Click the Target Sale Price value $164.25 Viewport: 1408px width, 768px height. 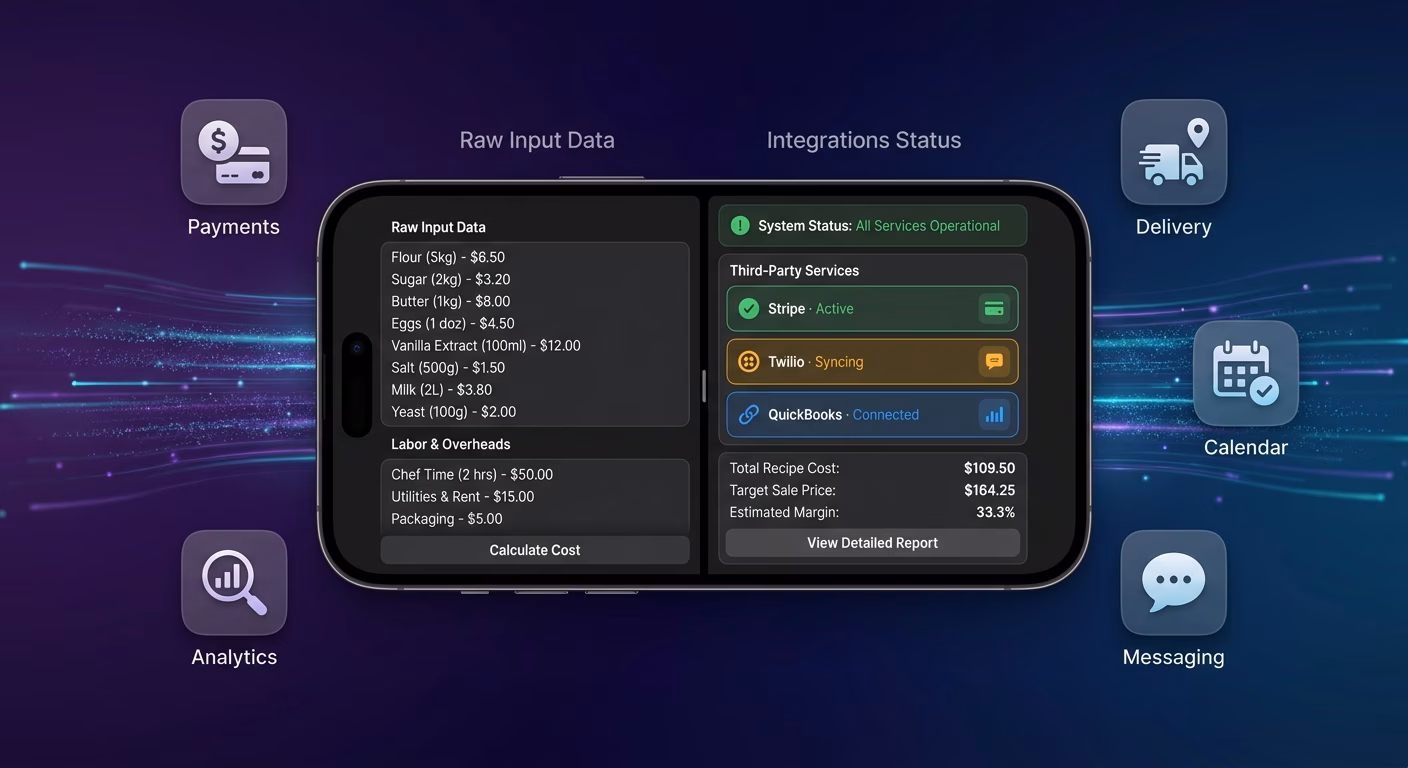point(989,490)
